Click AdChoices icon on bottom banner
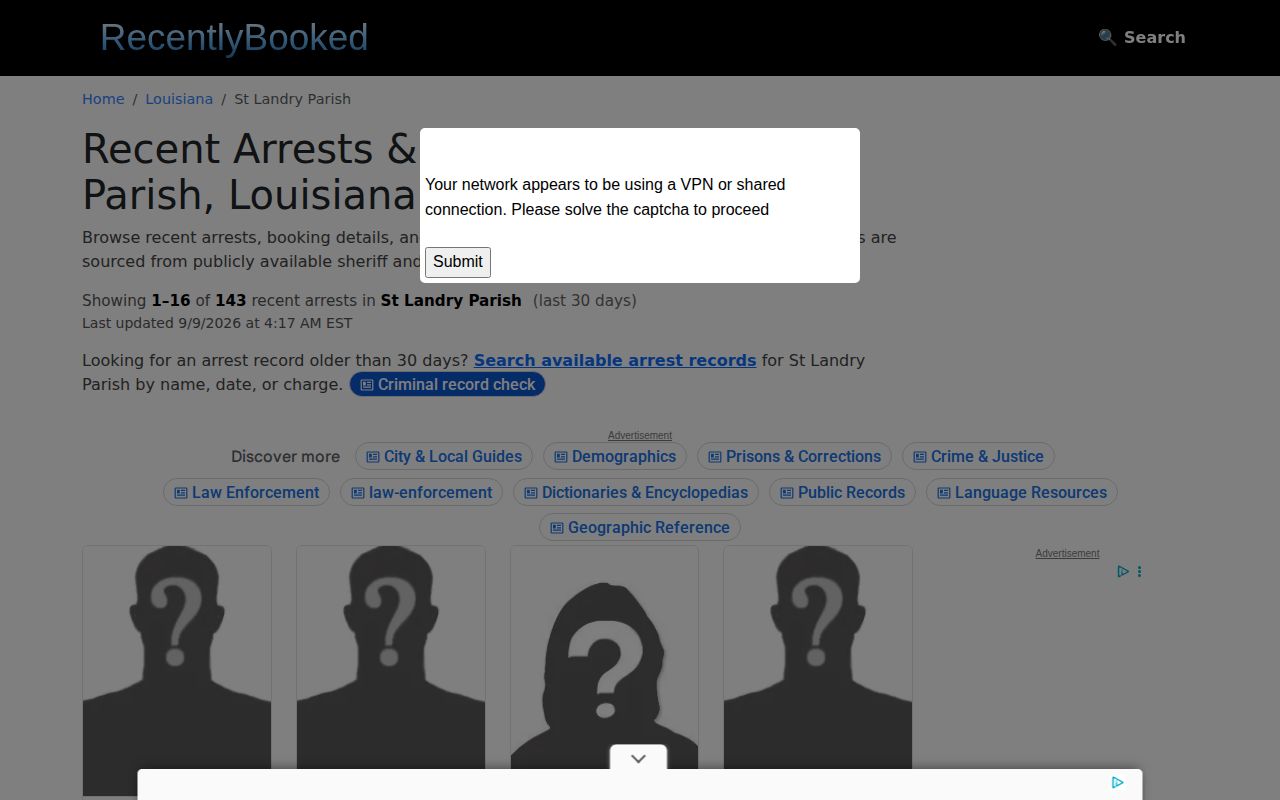Image resolution: width=1280 pixels, height=800 pixels. coord(1118,783)
